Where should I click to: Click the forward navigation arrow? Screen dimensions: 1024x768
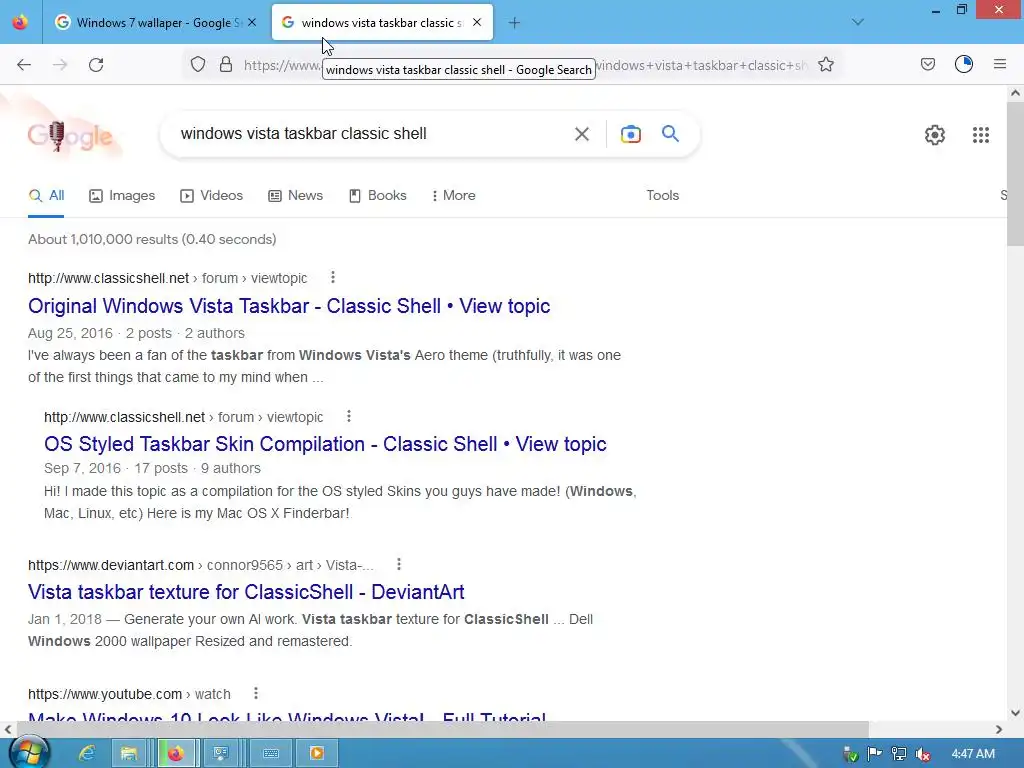60,65
